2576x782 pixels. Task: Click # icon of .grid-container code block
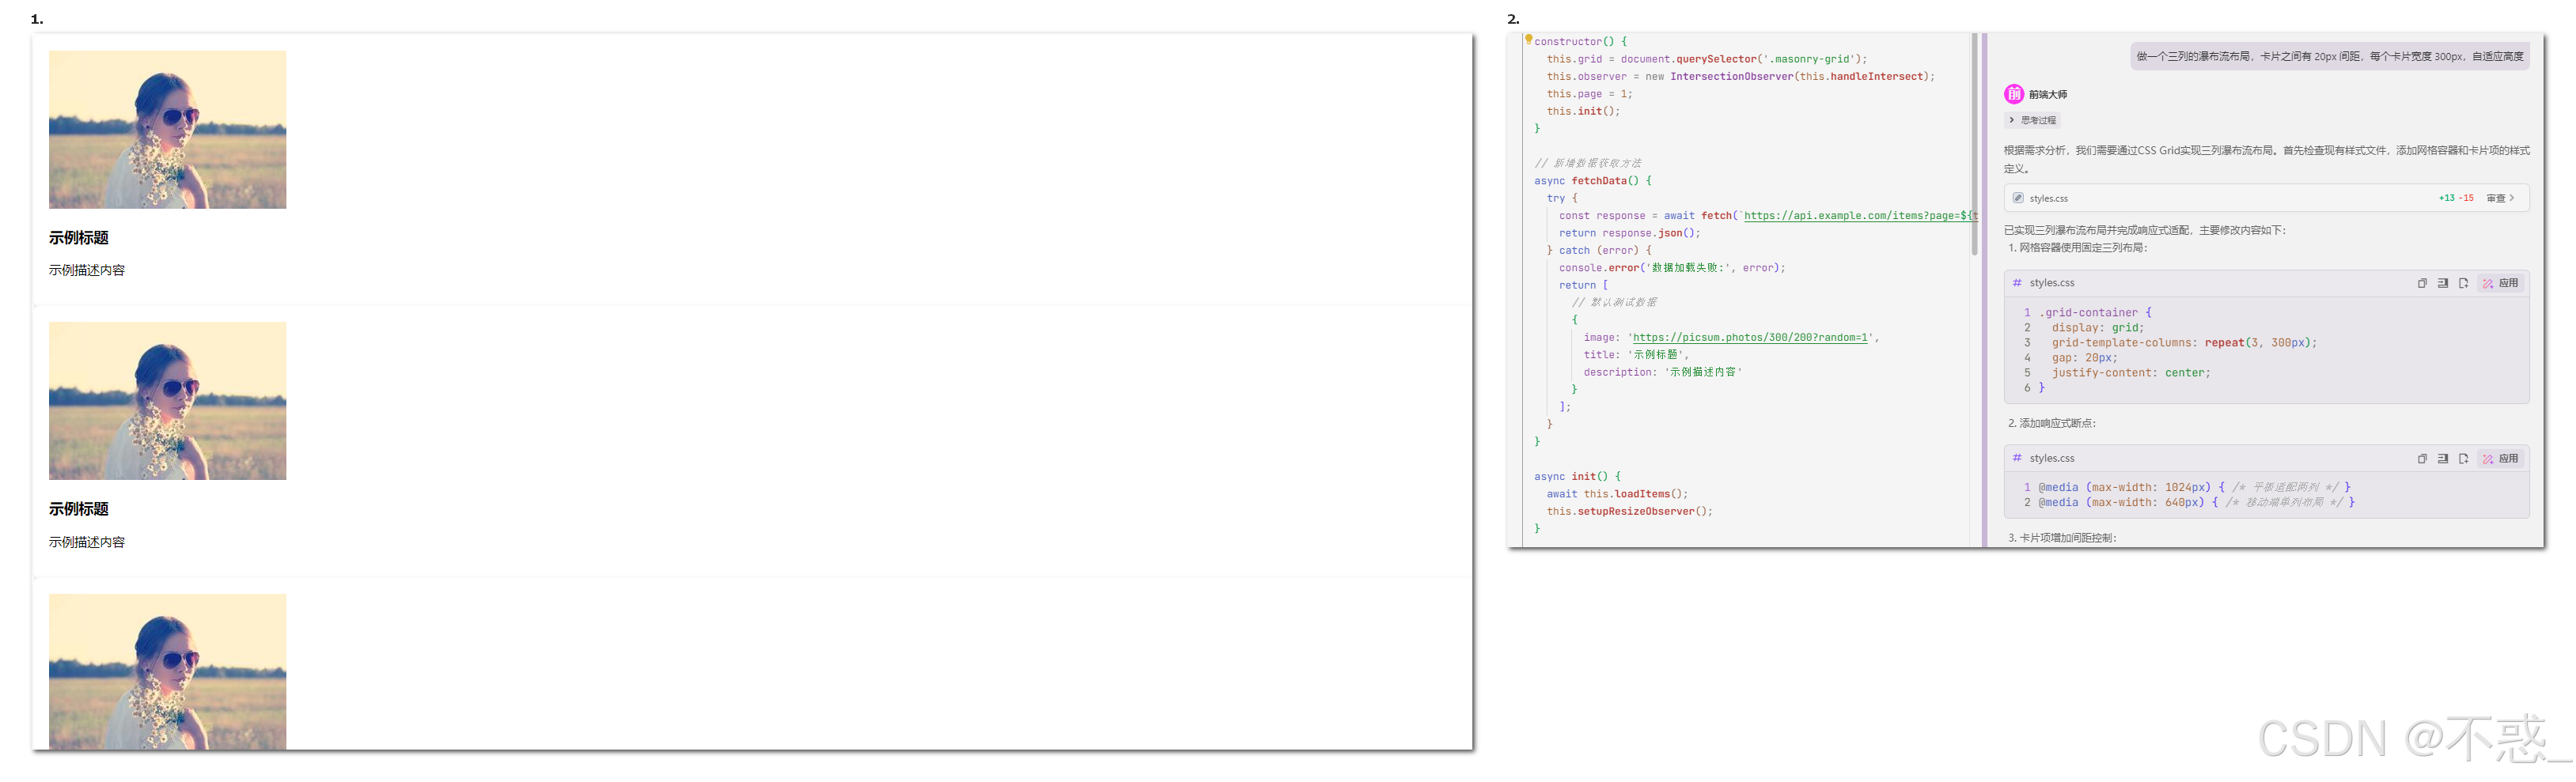(2017, 283)
